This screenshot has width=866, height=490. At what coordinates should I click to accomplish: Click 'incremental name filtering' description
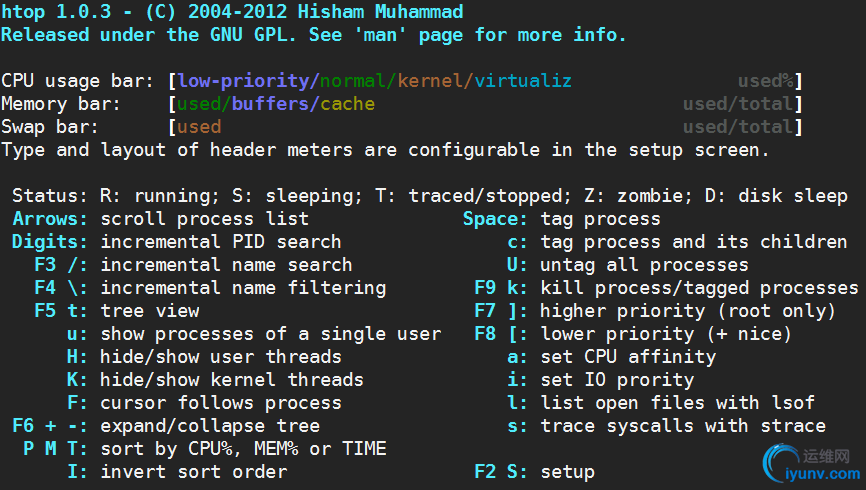(x=243, y=288)
